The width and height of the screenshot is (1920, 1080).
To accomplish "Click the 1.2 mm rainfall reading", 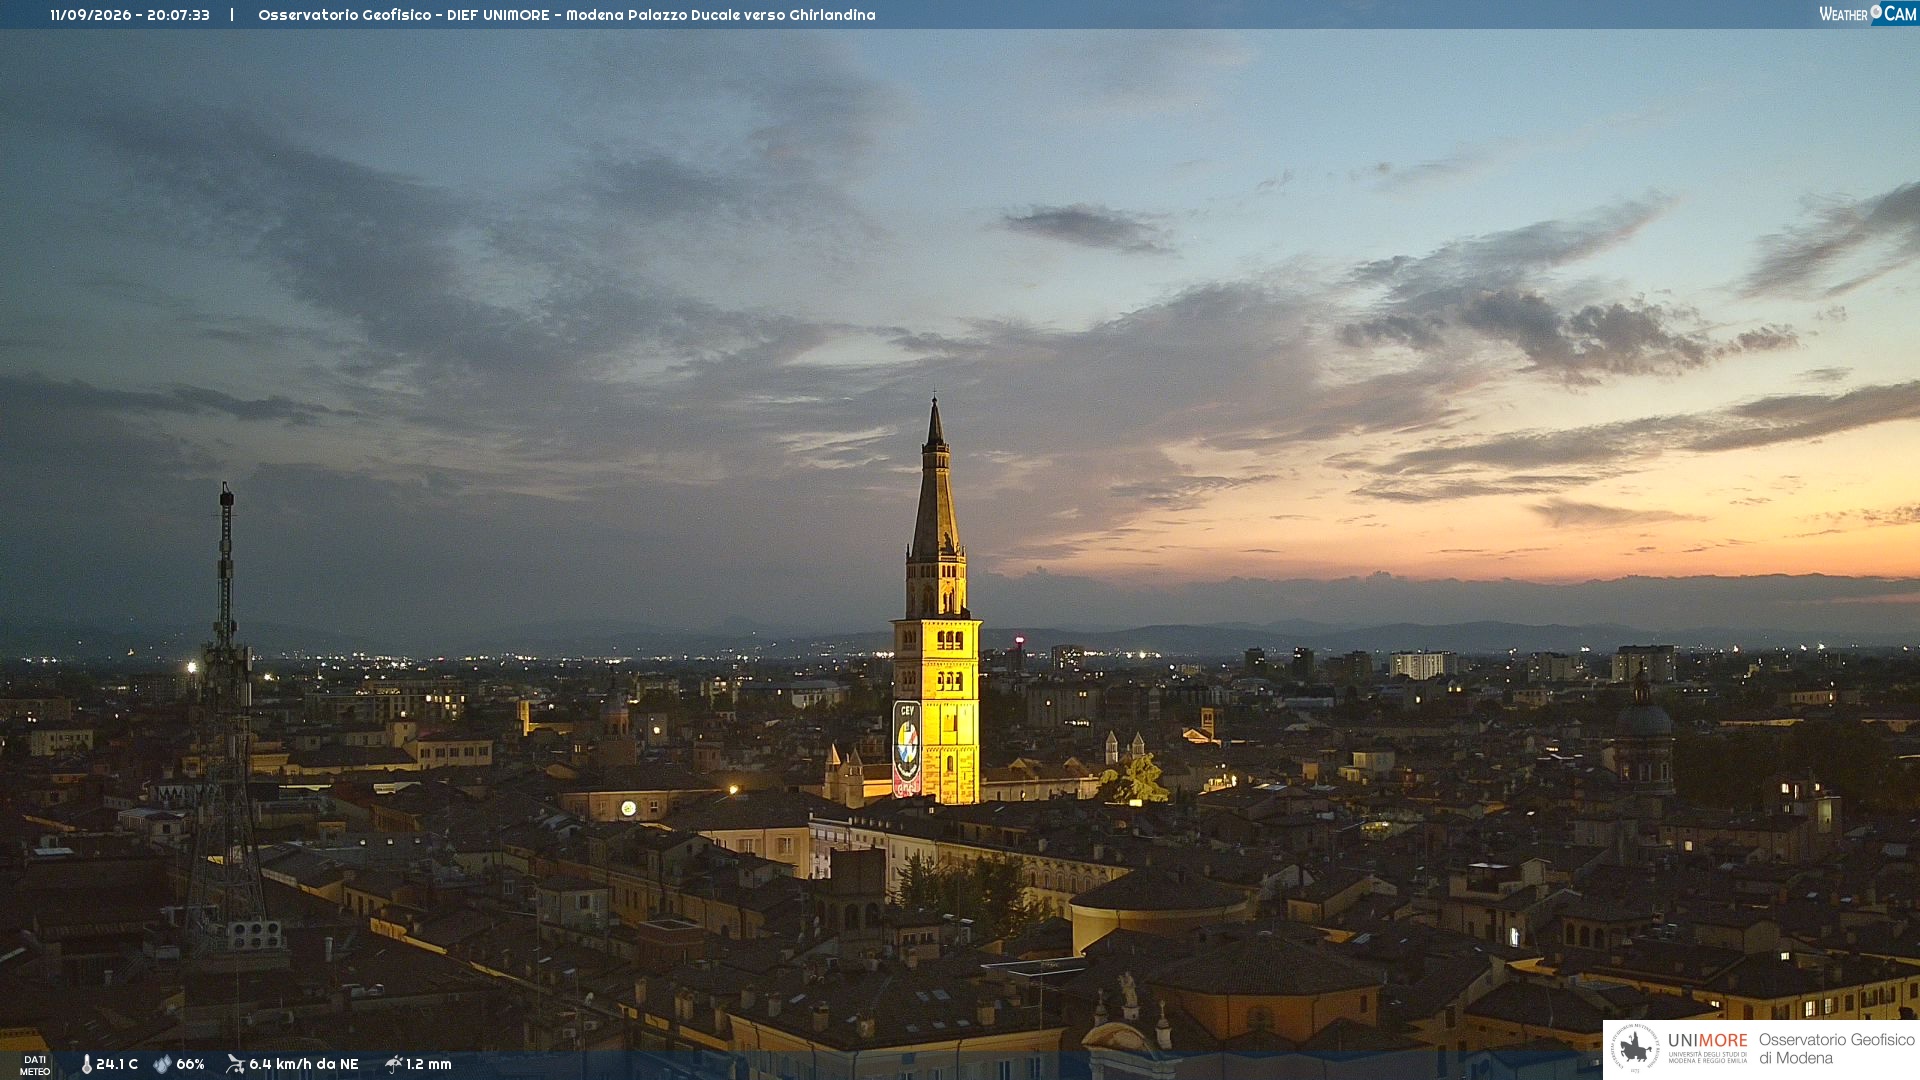I will [429, 1064].
